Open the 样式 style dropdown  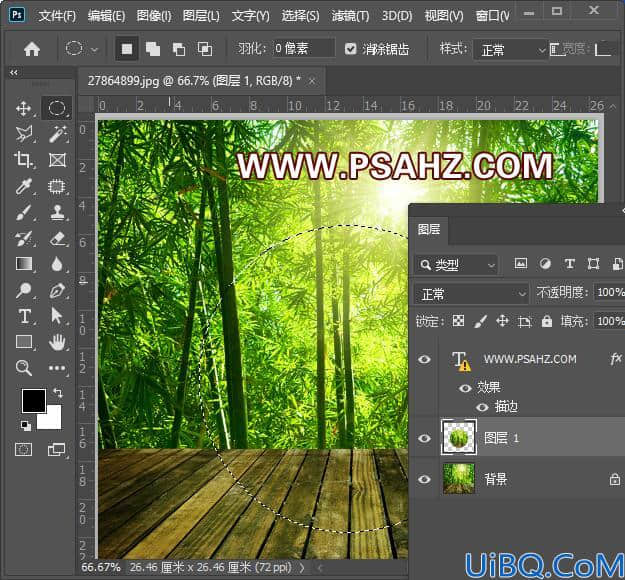[x=510, y=50]
